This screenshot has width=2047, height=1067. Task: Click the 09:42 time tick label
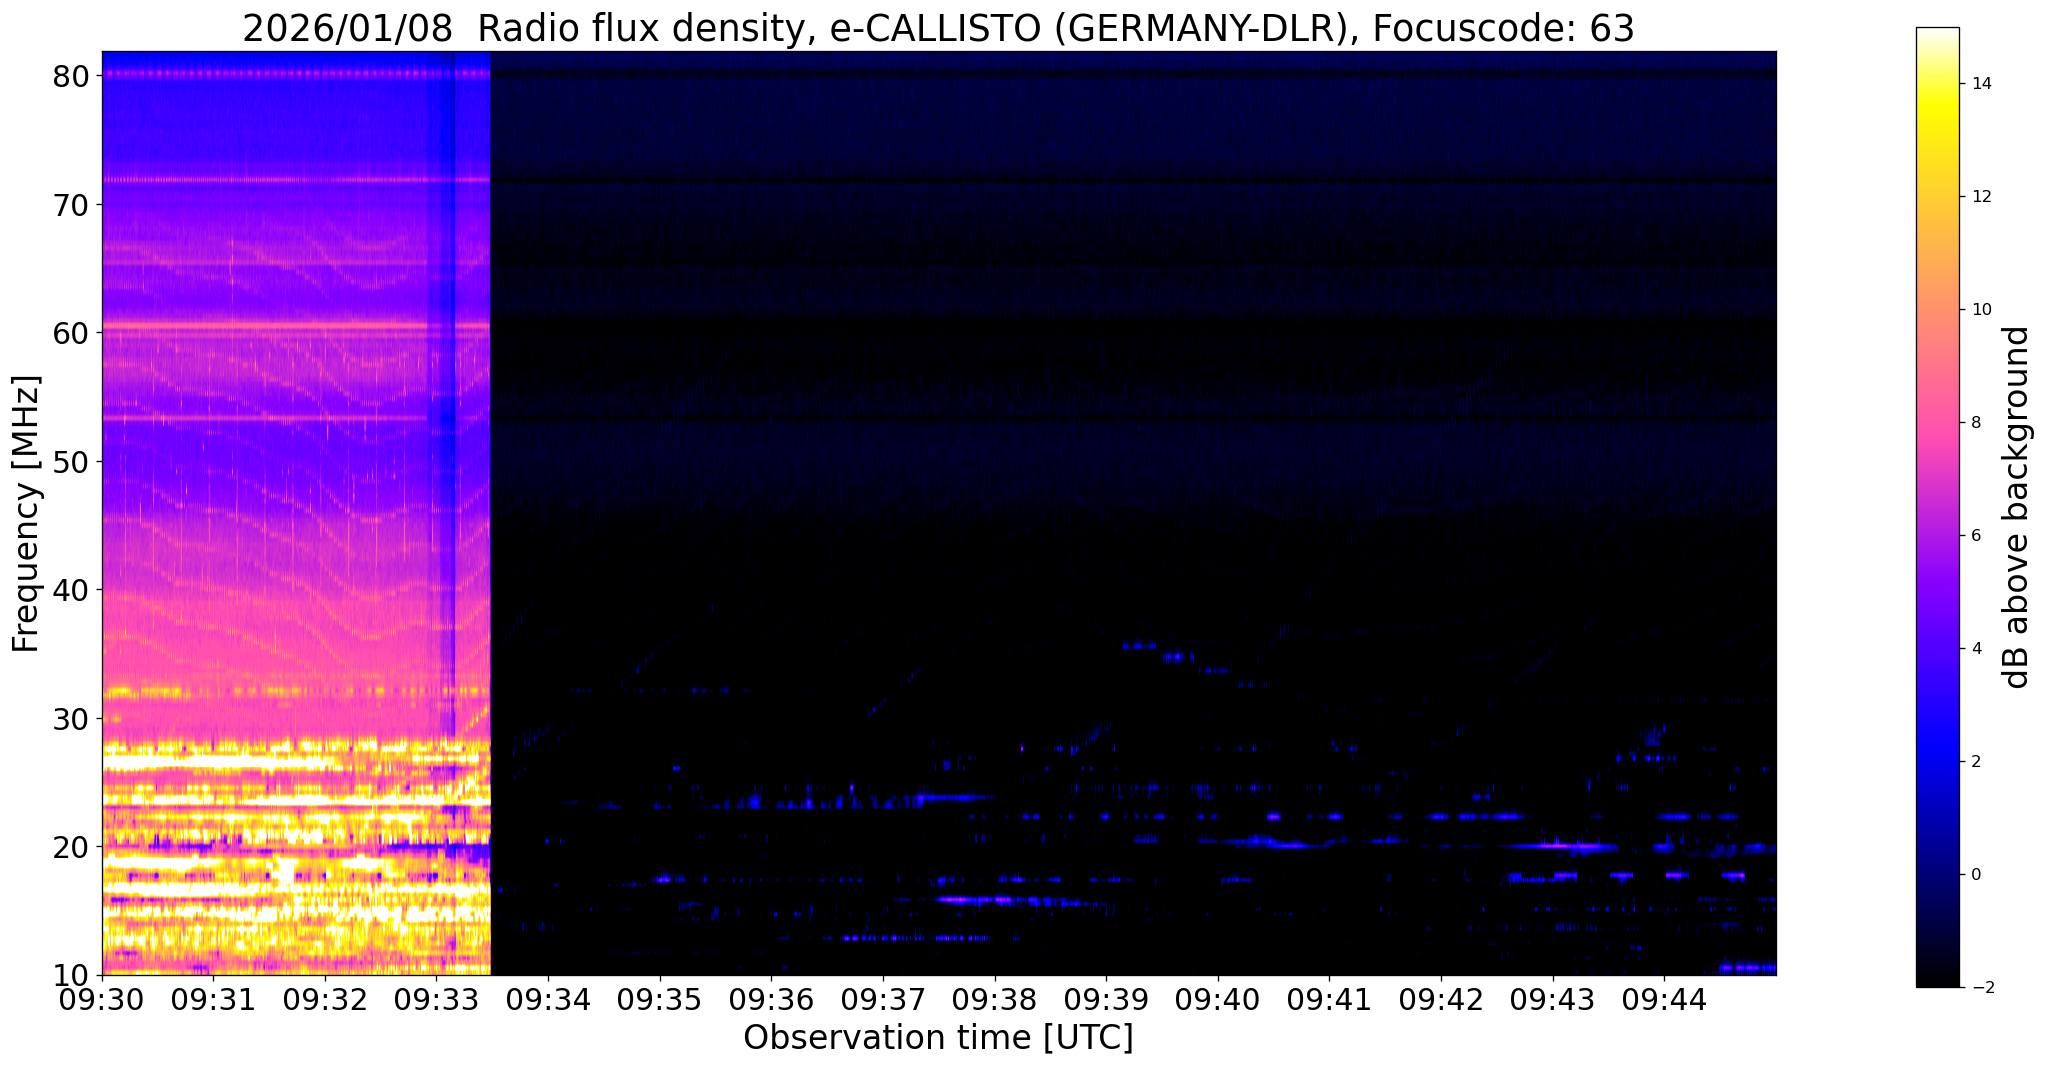point(1441,999)
